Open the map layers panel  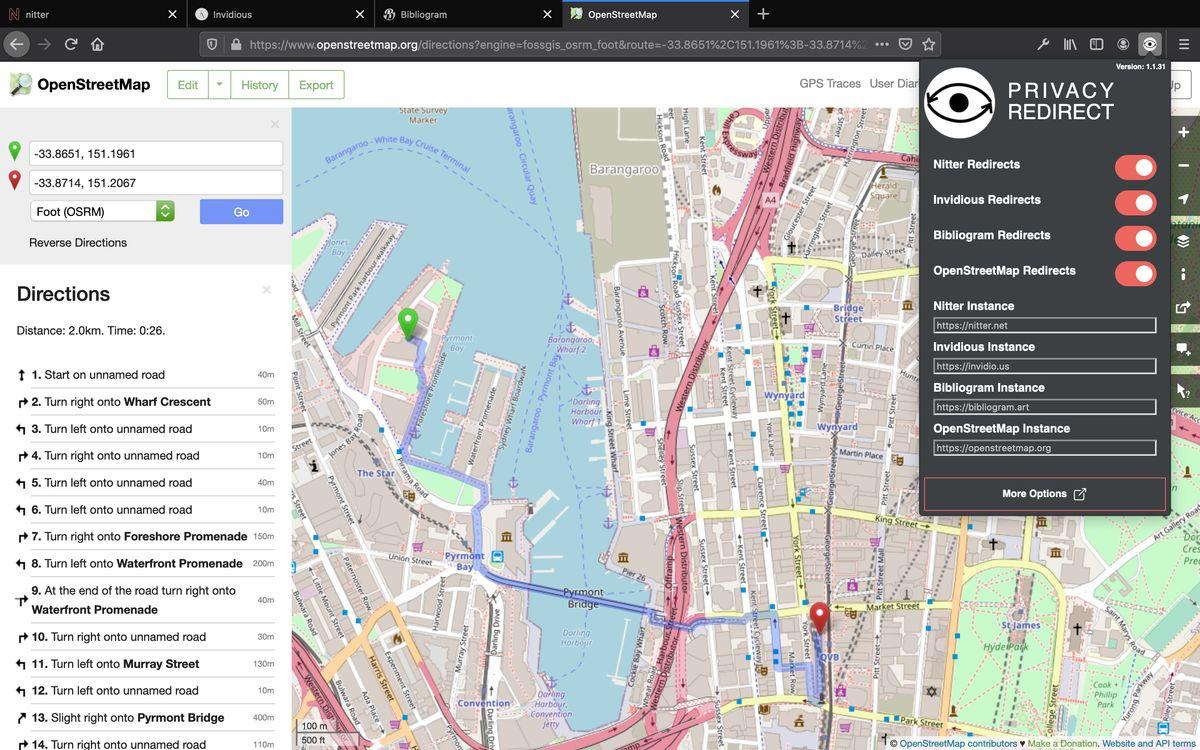(x=1183, y=241)
